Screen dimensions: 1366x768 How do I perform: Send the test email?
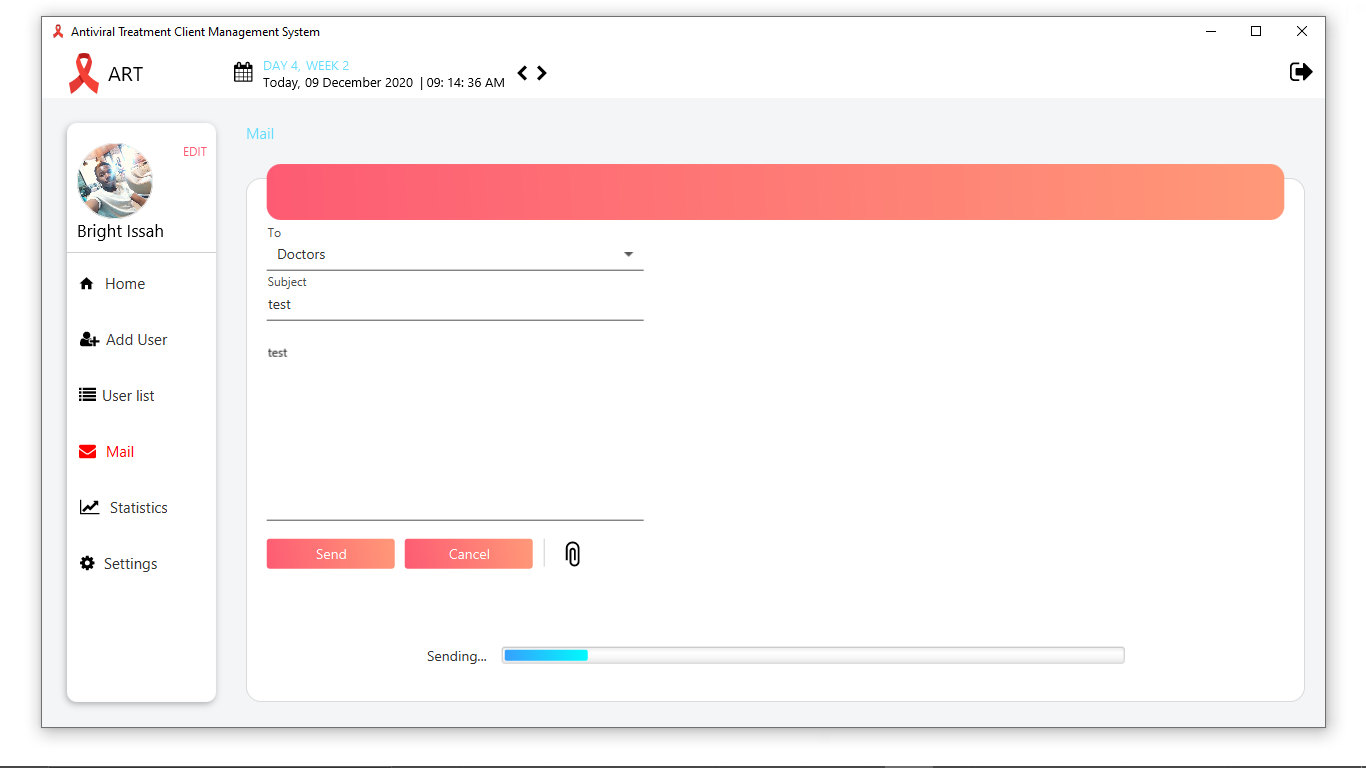click(330, 553)
